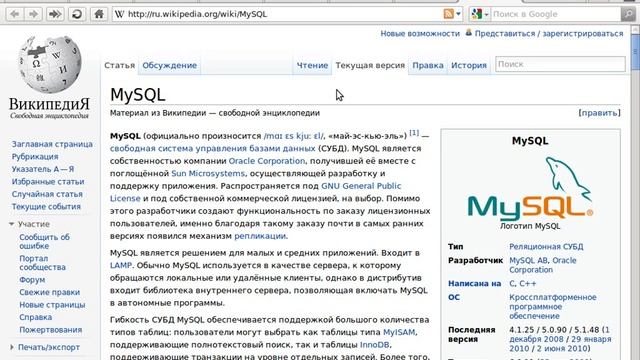Open Новые страницы sidebar link
This screenshot has width=640, height=360.
pos(52,305)
